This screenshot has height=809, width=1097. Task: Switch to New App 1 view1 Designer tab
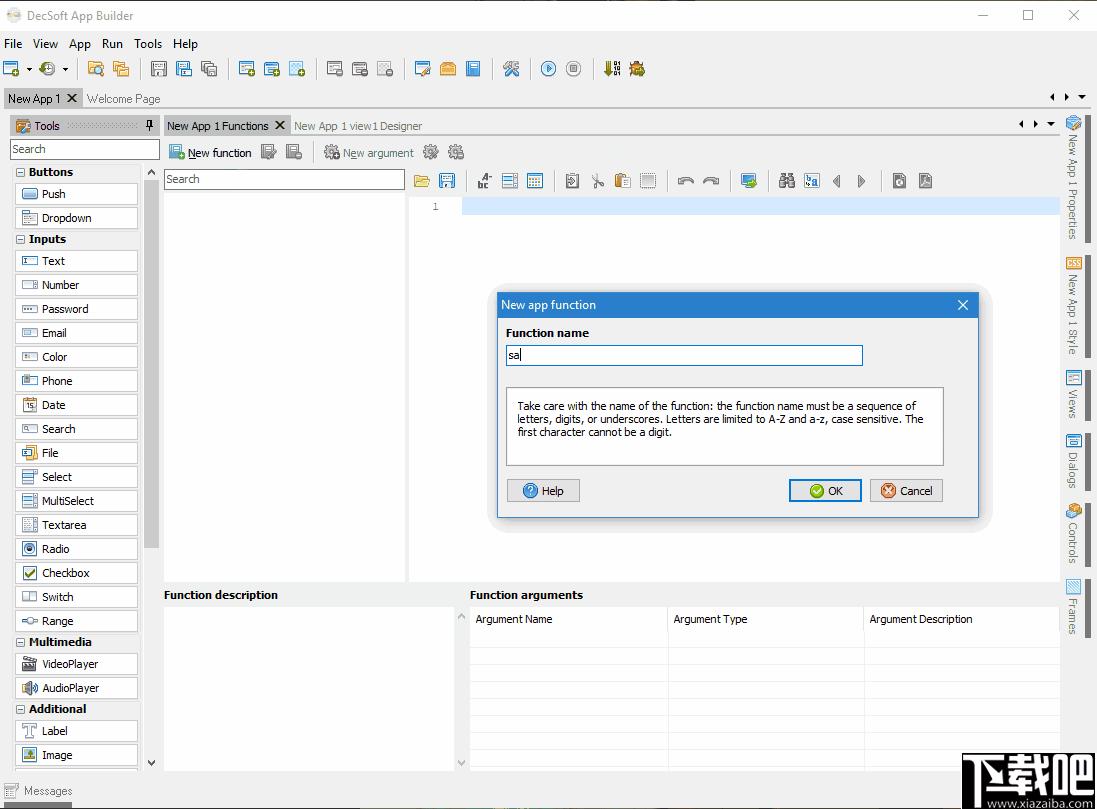pyautogui.click(x=358, y=126)
